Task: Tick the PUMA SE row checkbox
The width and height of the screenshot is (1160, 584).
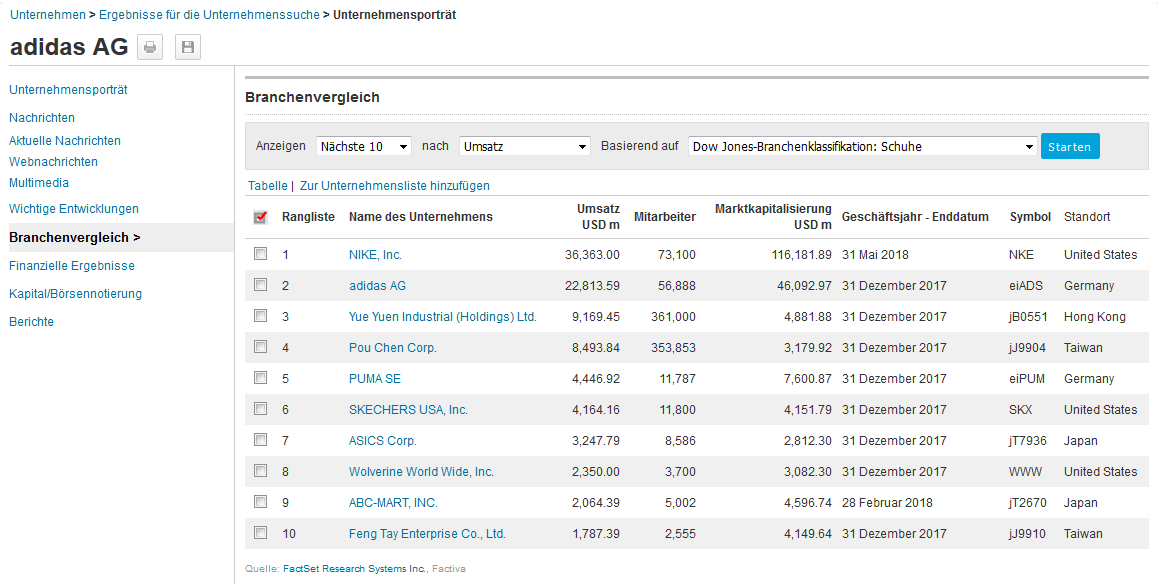Action: (x=260, y=378)
